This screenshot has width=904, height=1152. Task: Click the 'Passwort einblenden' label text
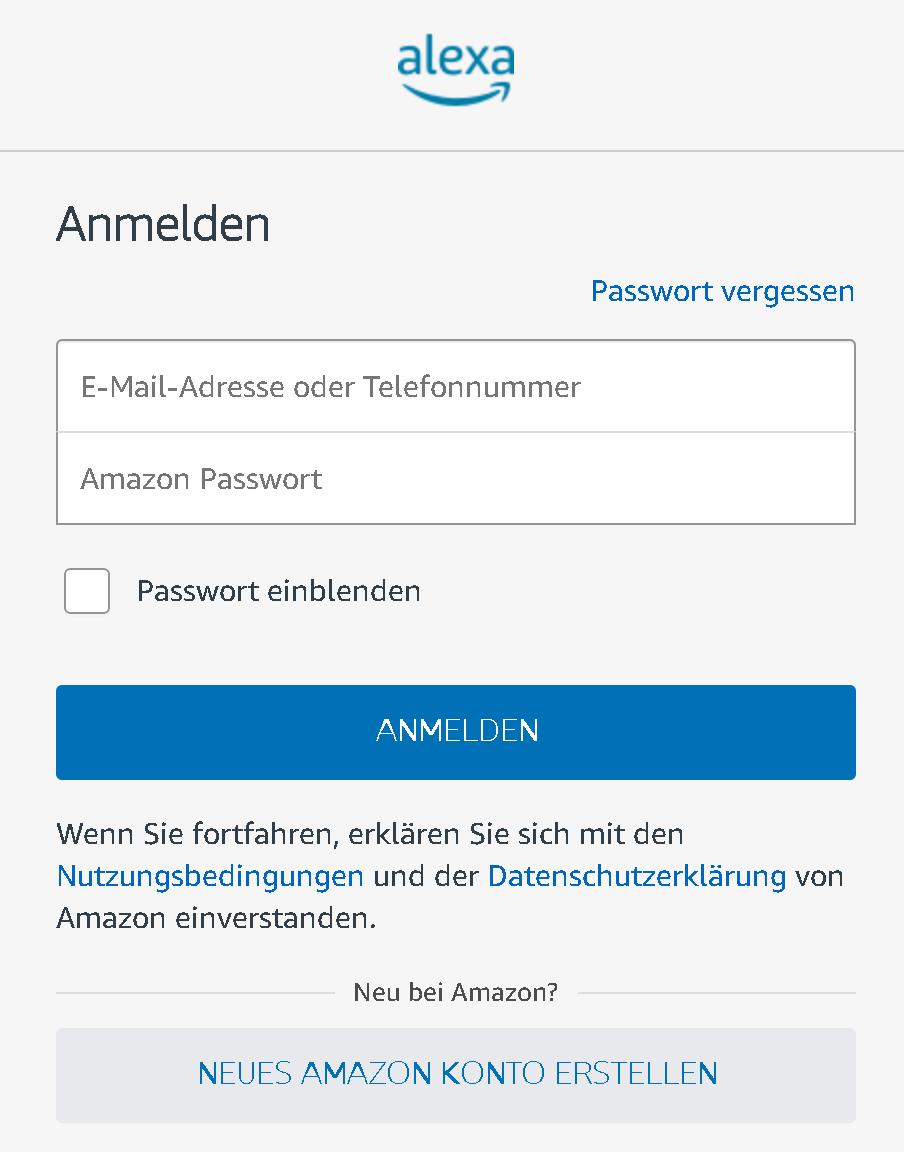pyautogui.click(x=279, y=591)
